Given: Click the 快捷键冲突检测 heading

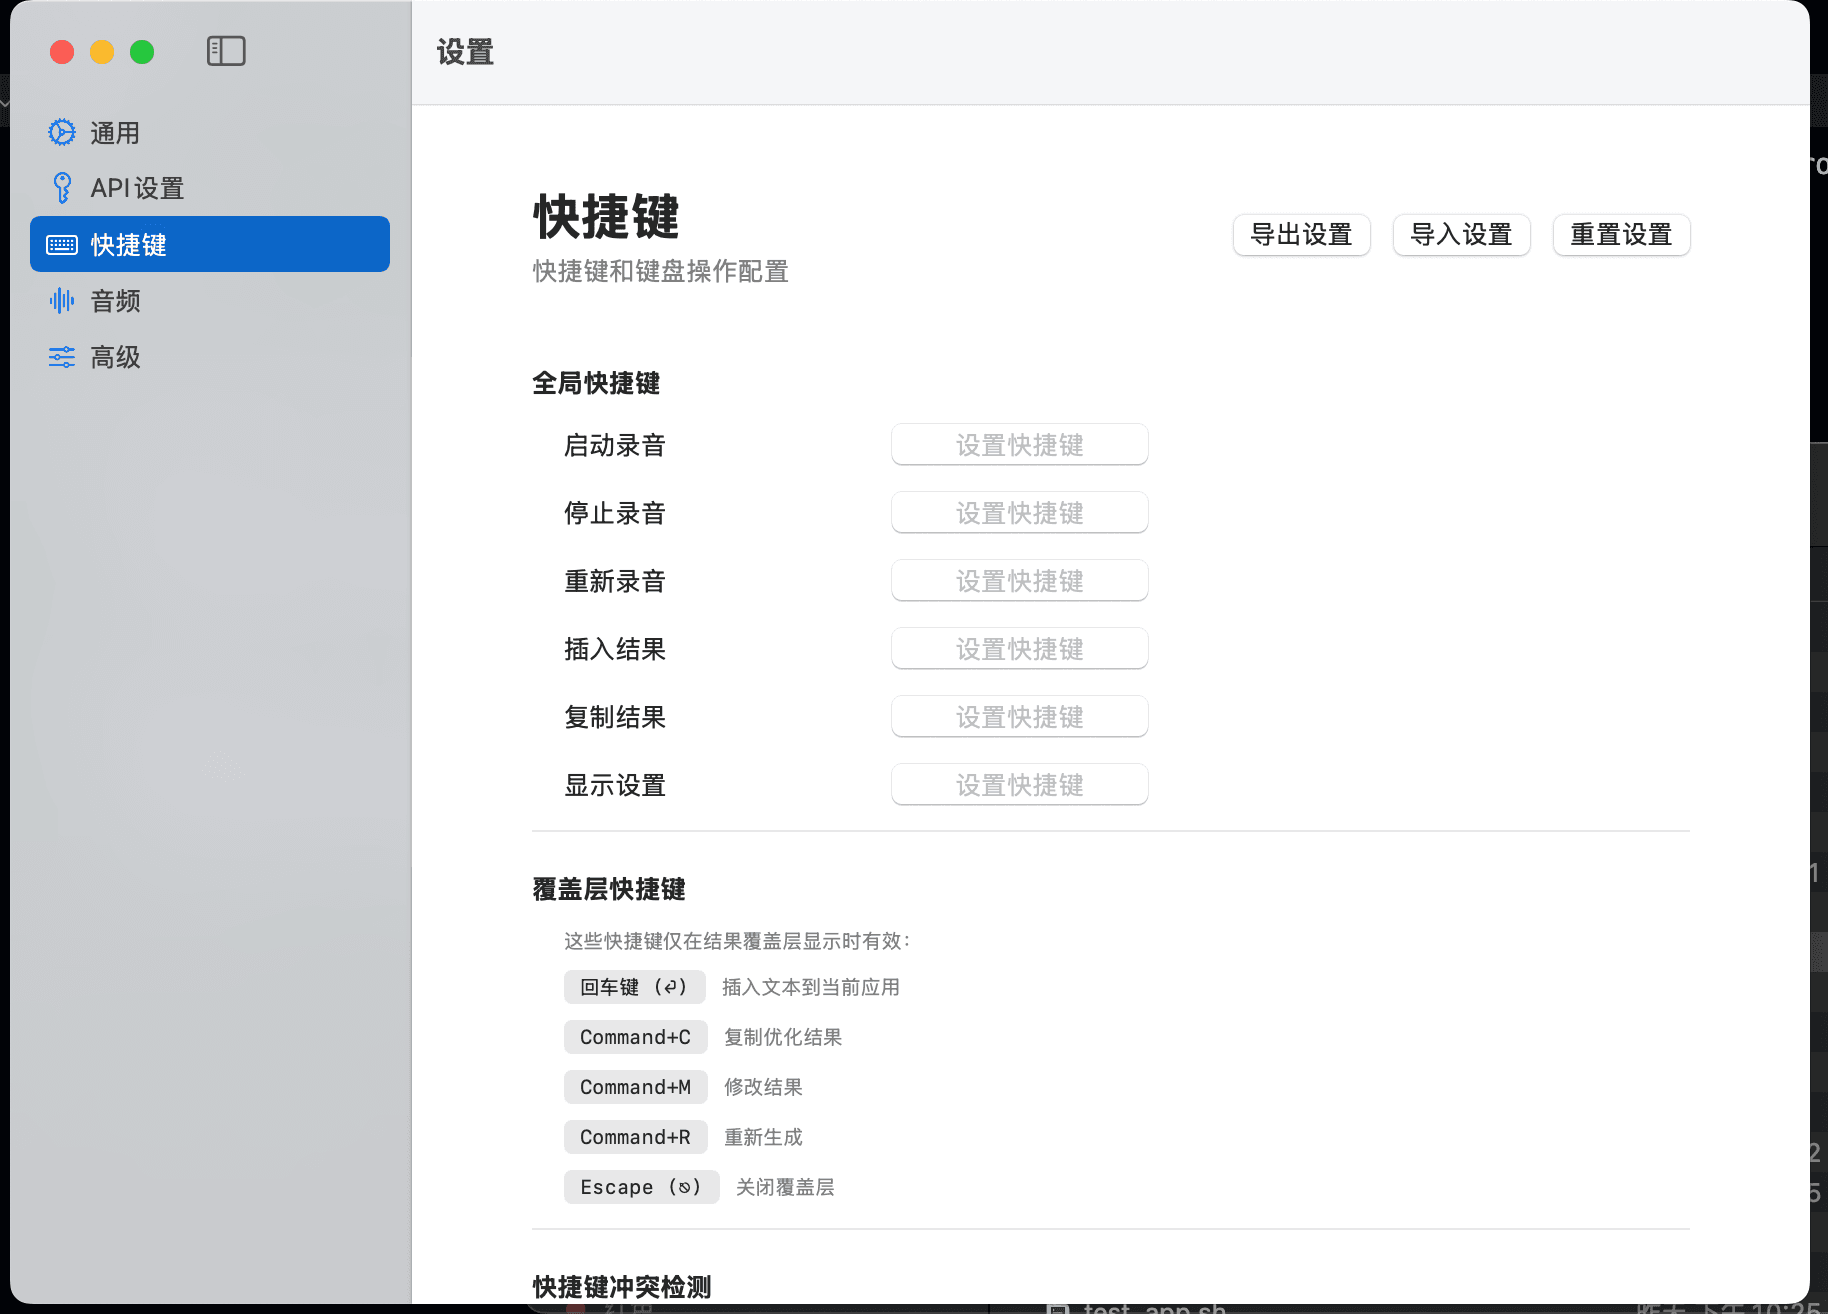Looking at the screenshot, I should [x=622, y=1287].
